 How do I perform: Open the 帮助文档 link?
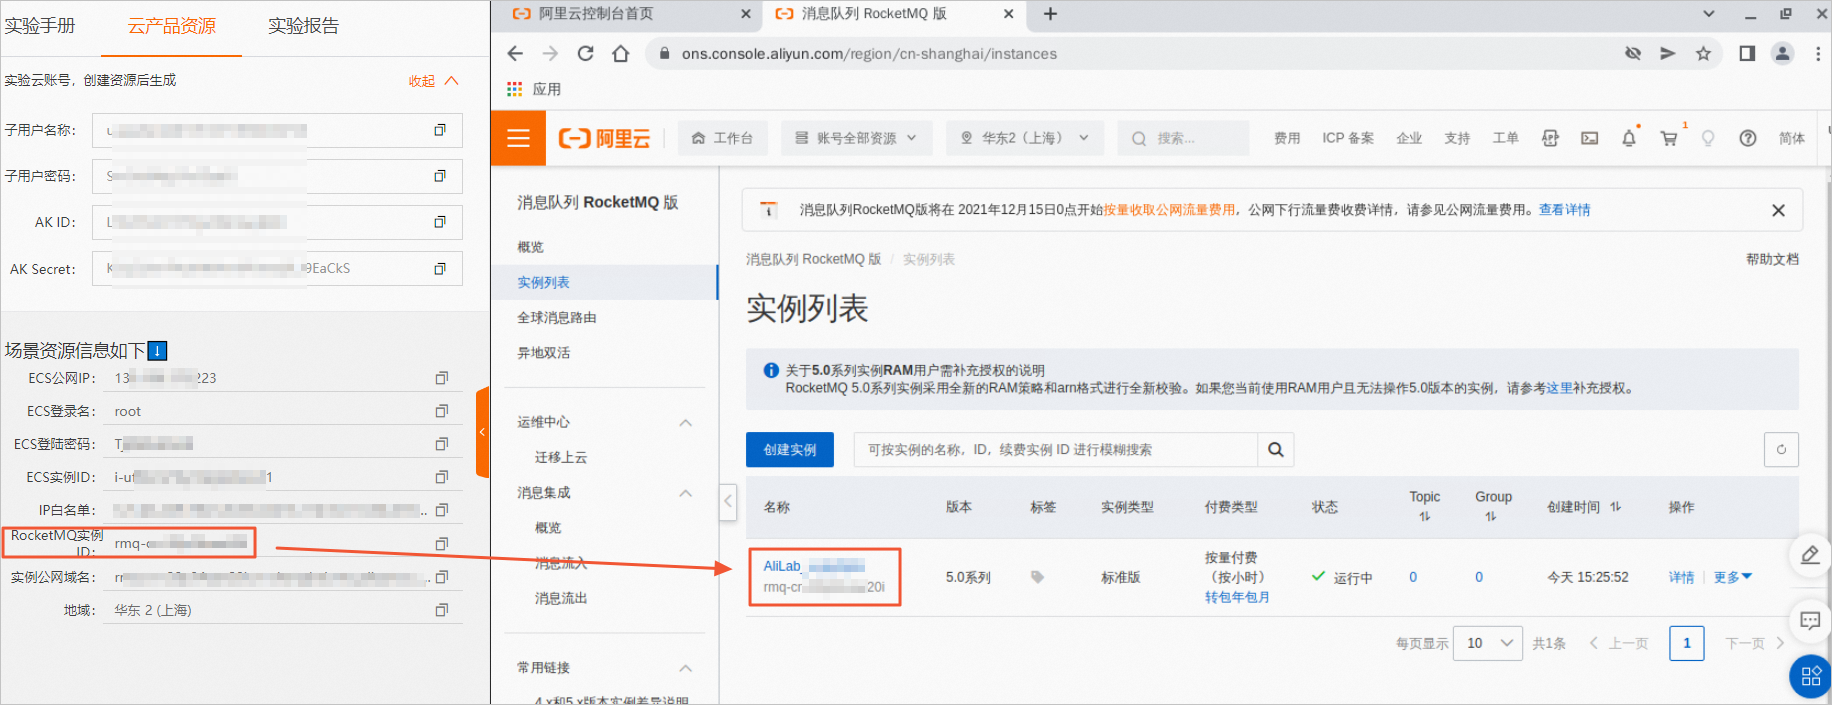1773,259
